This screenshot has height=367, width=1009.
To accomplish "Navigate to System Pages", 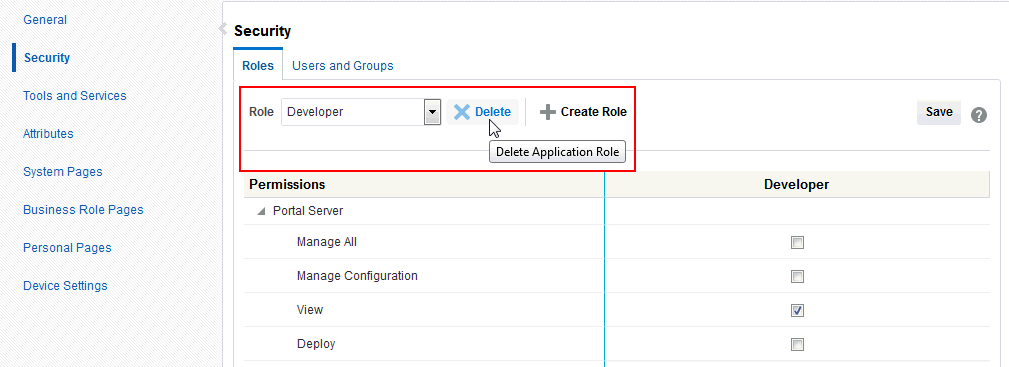I will pyautogui.click(x=62, y=172).
